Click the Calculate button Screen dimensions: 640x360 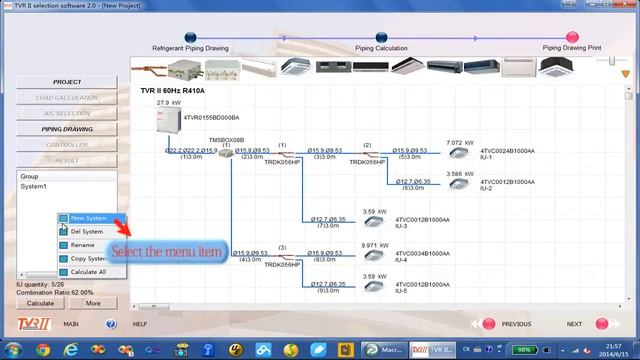tap(40, 303)
